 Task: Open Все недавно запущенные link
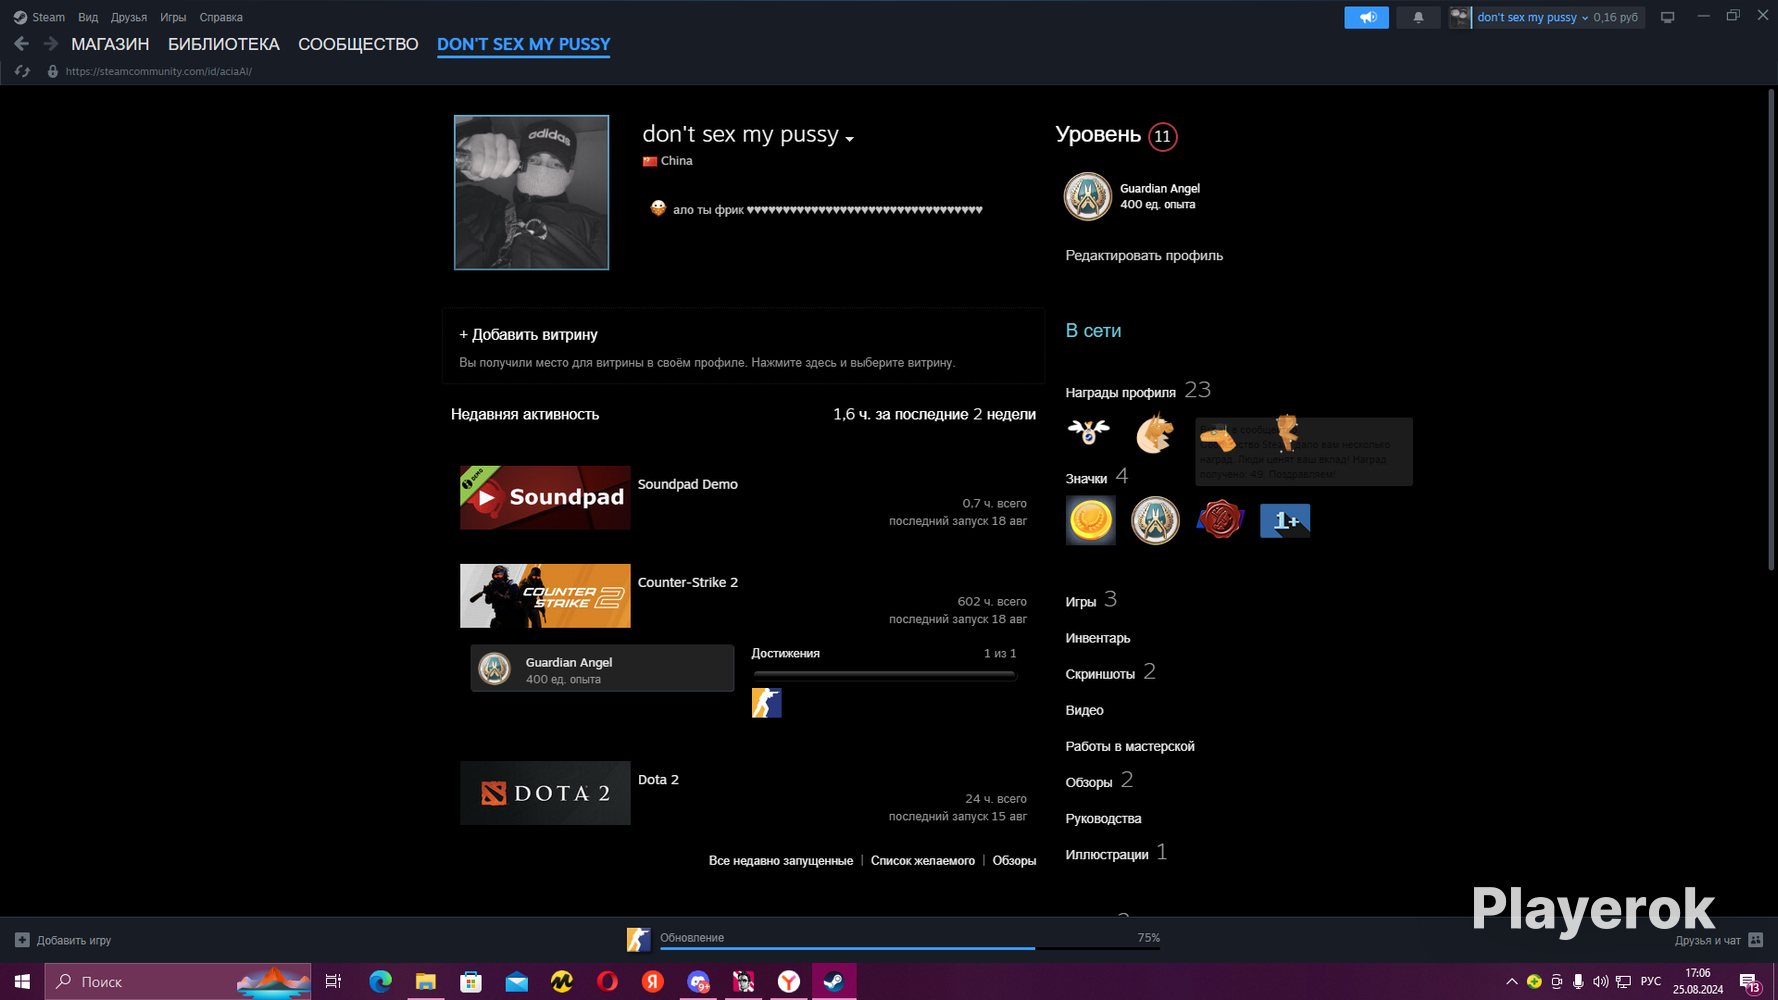point(781,861)
